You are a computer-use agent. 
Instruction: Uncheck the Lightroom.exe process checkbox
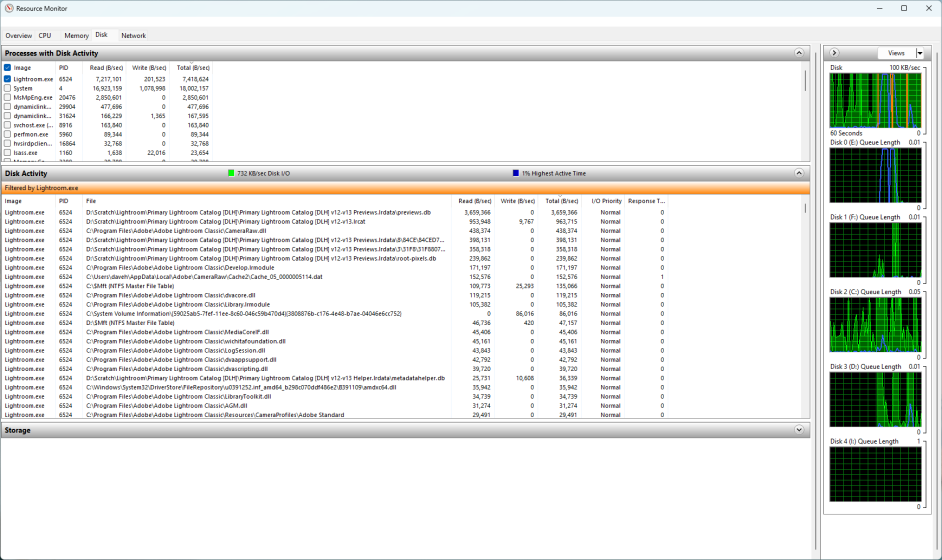point(7,78)
